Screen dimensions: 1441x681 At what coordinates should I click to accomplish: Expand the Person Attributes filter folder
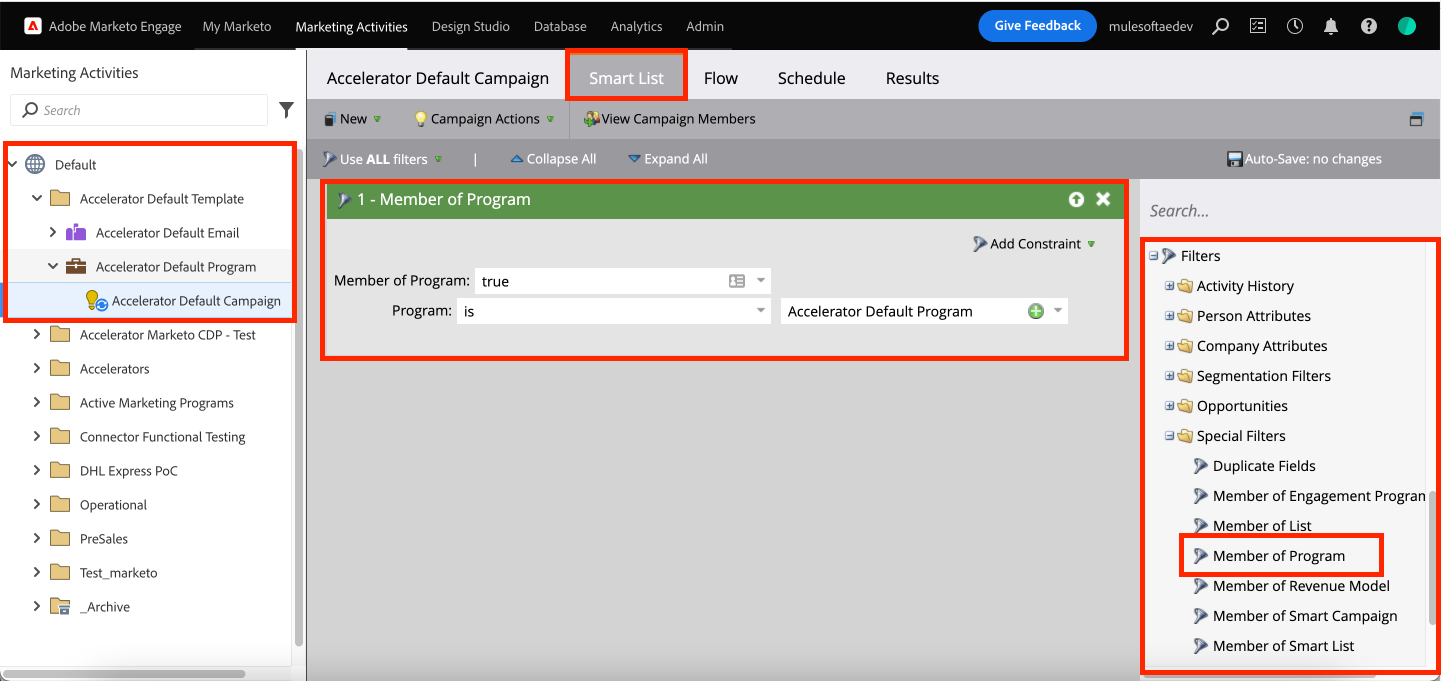(1169, 316)
